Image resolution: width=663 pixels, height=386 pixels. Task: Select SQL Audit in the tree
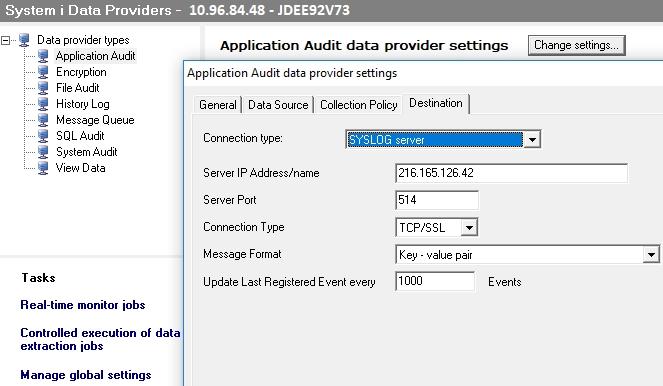pos(80,136)
